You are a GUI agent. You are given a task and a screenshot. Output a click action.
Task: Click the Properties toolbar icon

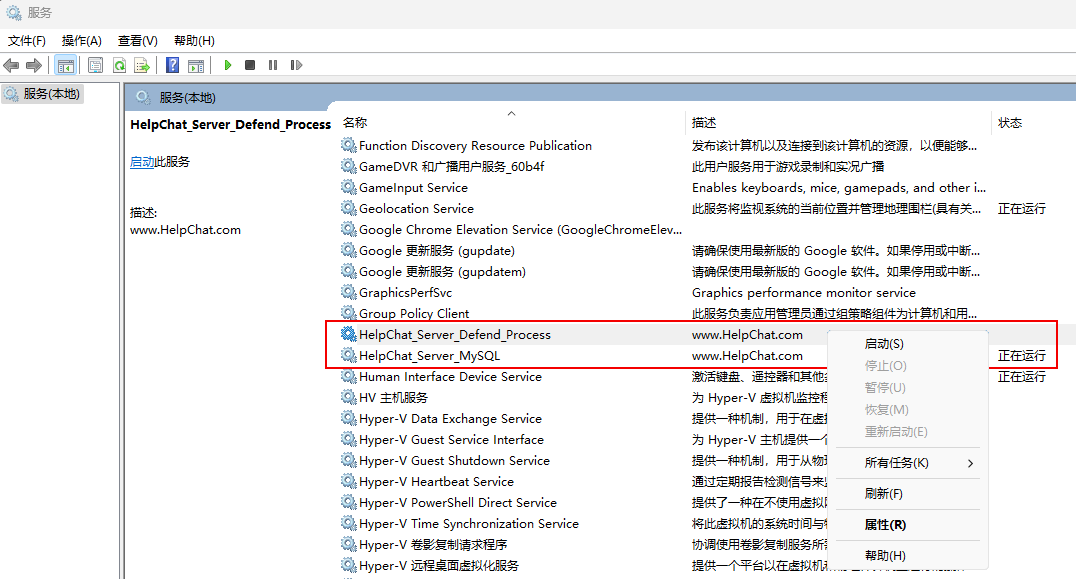(95, 66)
